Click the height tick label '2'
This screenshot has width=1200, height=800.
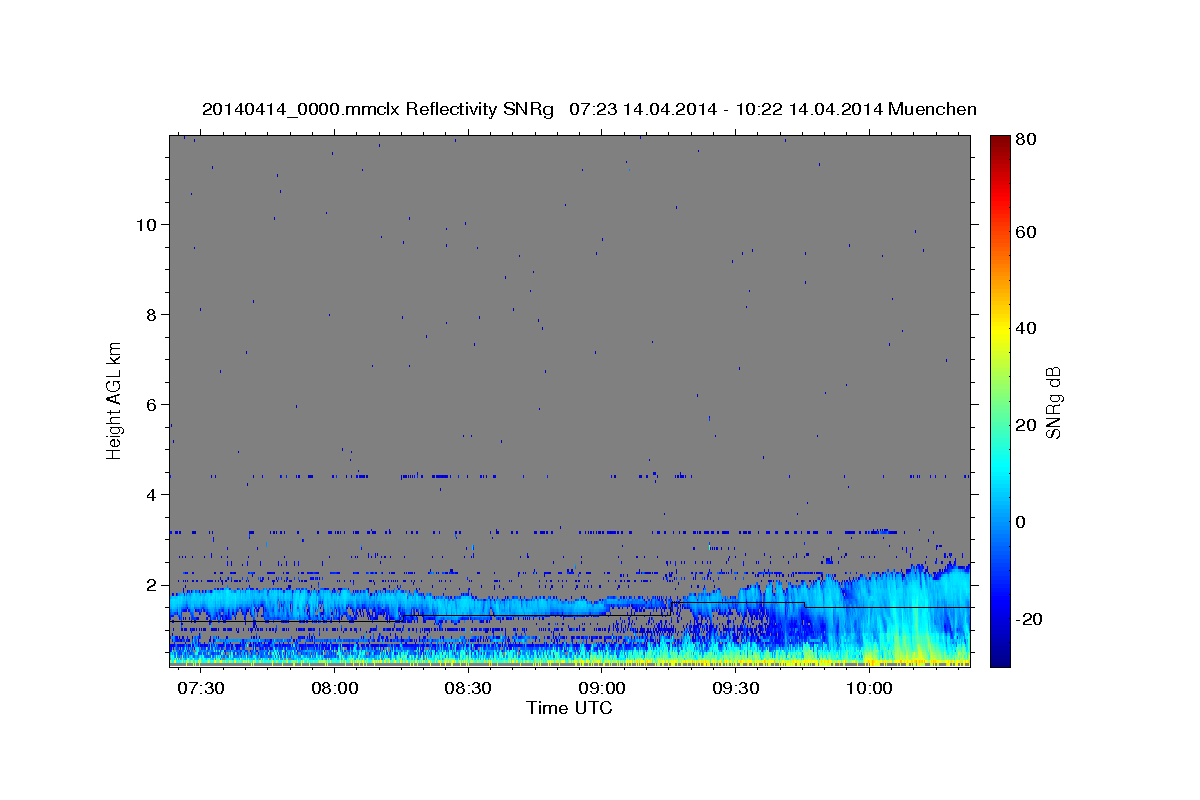click(x=152, y=584)
